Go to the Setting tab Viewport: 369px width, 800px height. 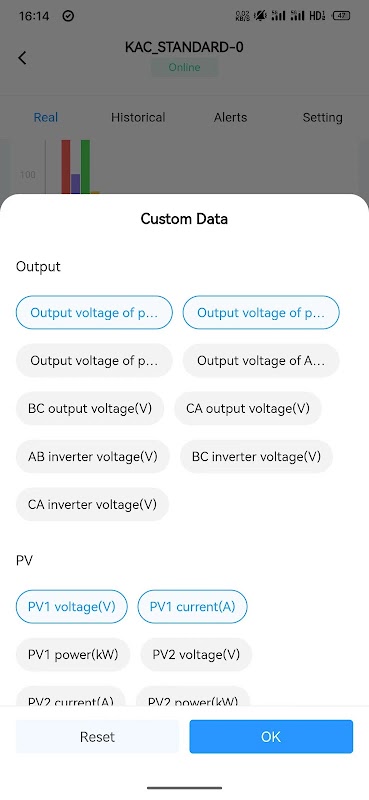point(322,117)
